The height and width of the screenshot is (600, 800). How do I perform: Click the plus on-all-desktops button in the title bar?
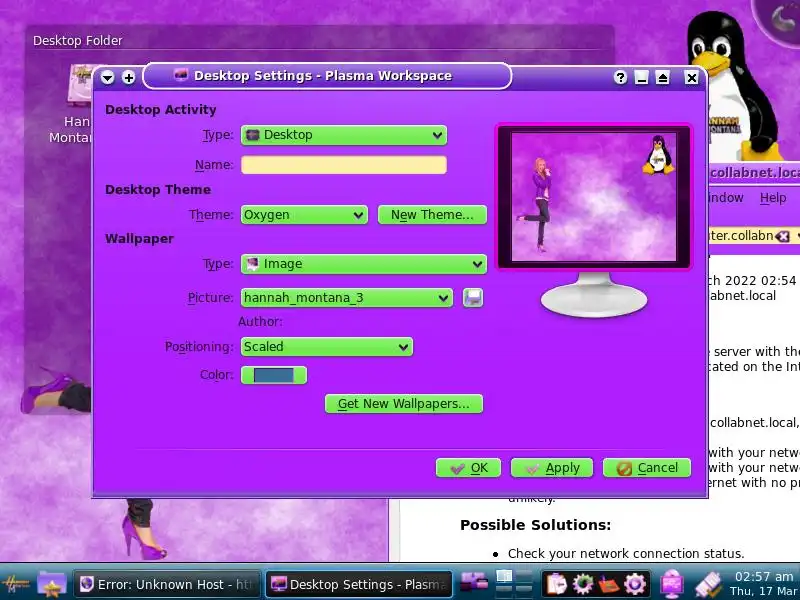(129, 78)
